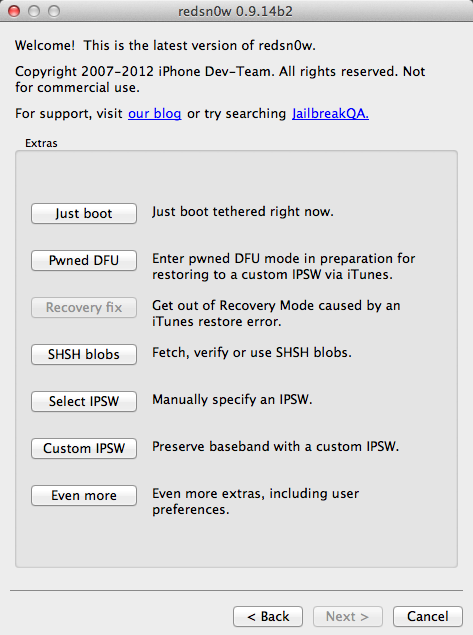This screenshot has width=473, height=635.
Task: Open the JailbreakQA link
Action: pos(330,114)
